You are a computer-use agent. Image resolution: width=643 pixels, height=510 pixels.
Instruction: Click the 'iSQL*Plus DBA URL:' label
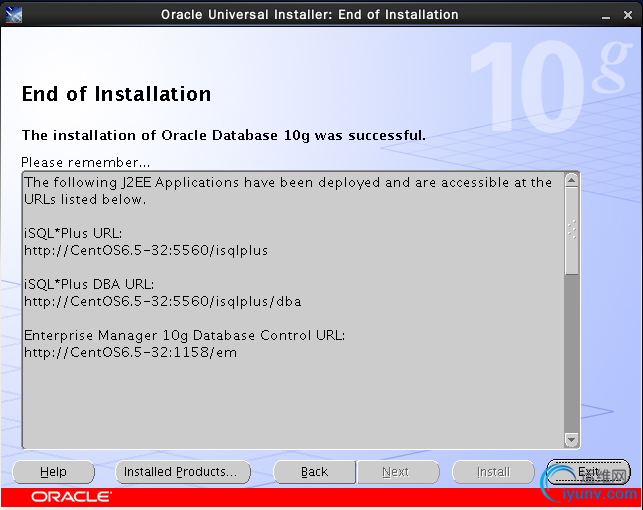tap(89, 285)
